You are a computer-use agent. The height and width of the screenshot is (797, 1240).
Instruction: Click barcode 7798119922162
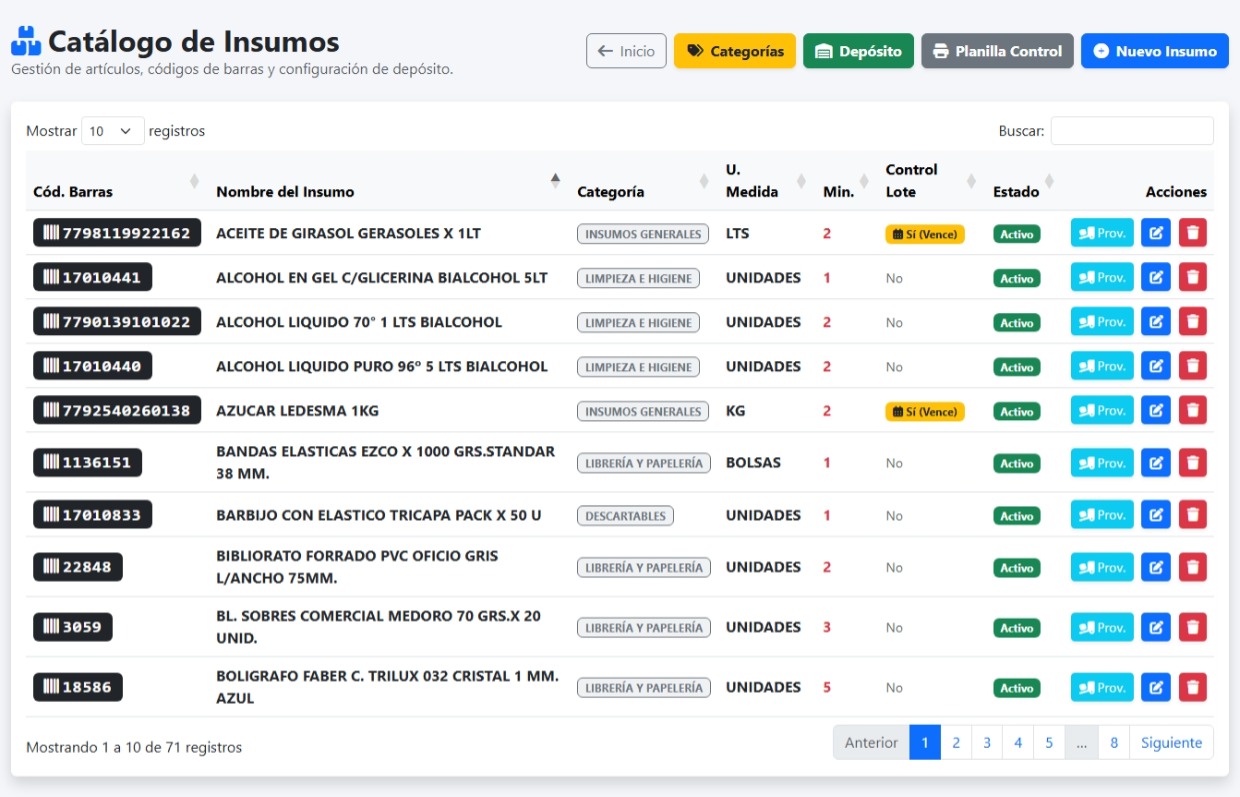point(117,233)
